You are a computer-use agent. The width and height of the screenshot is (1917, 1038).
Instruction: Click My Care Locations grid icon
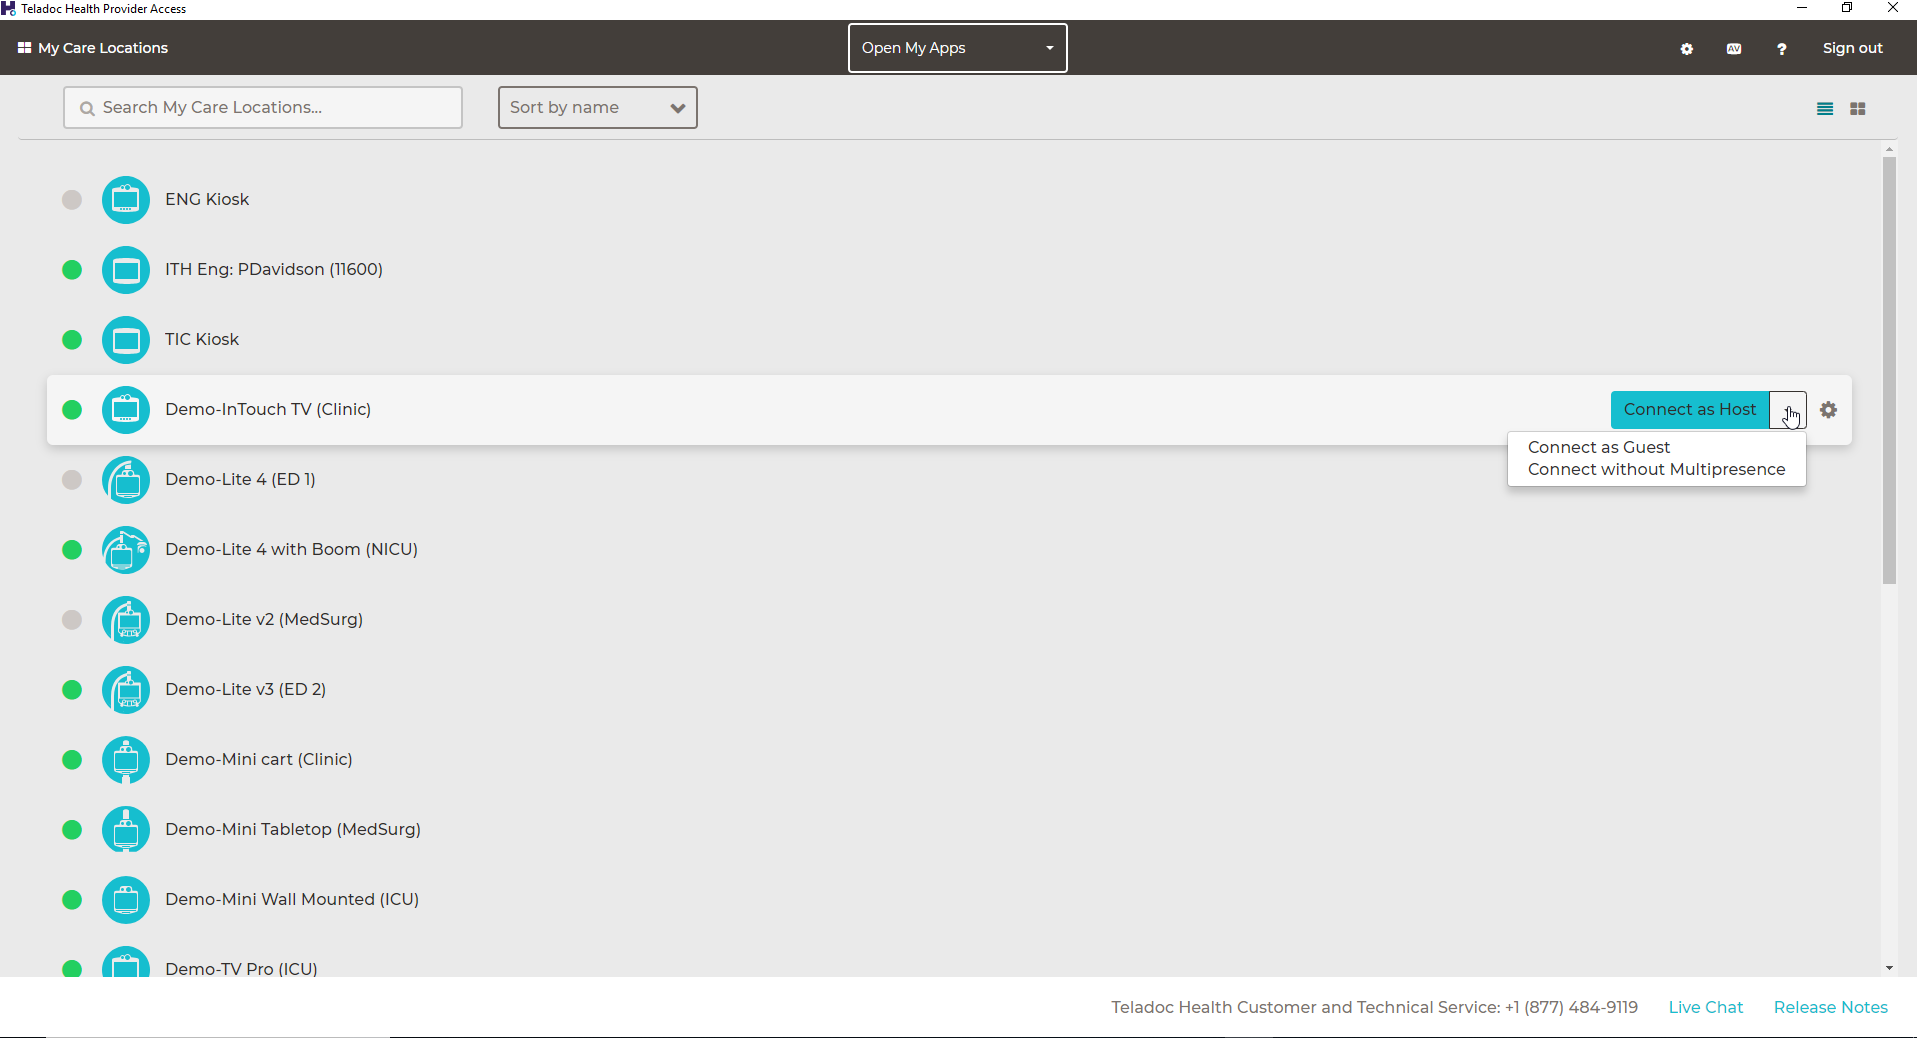[x=25, y=48]
